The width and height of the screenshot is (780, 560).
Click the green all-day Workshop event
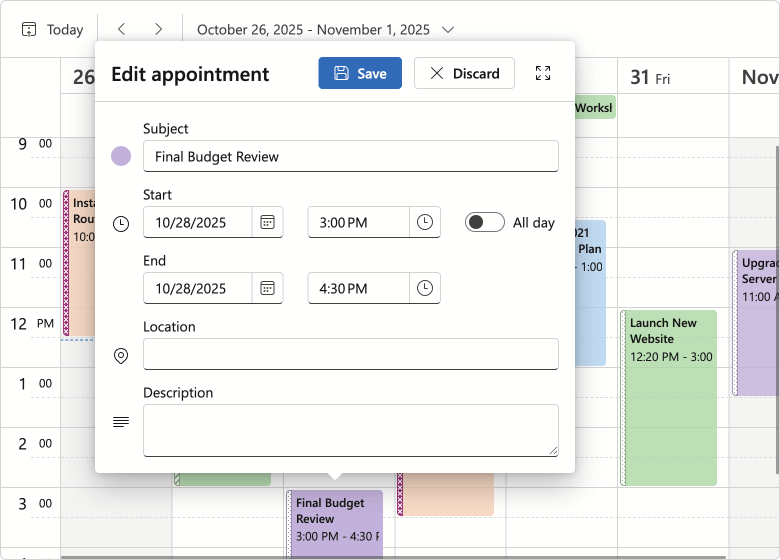[595, 107]
